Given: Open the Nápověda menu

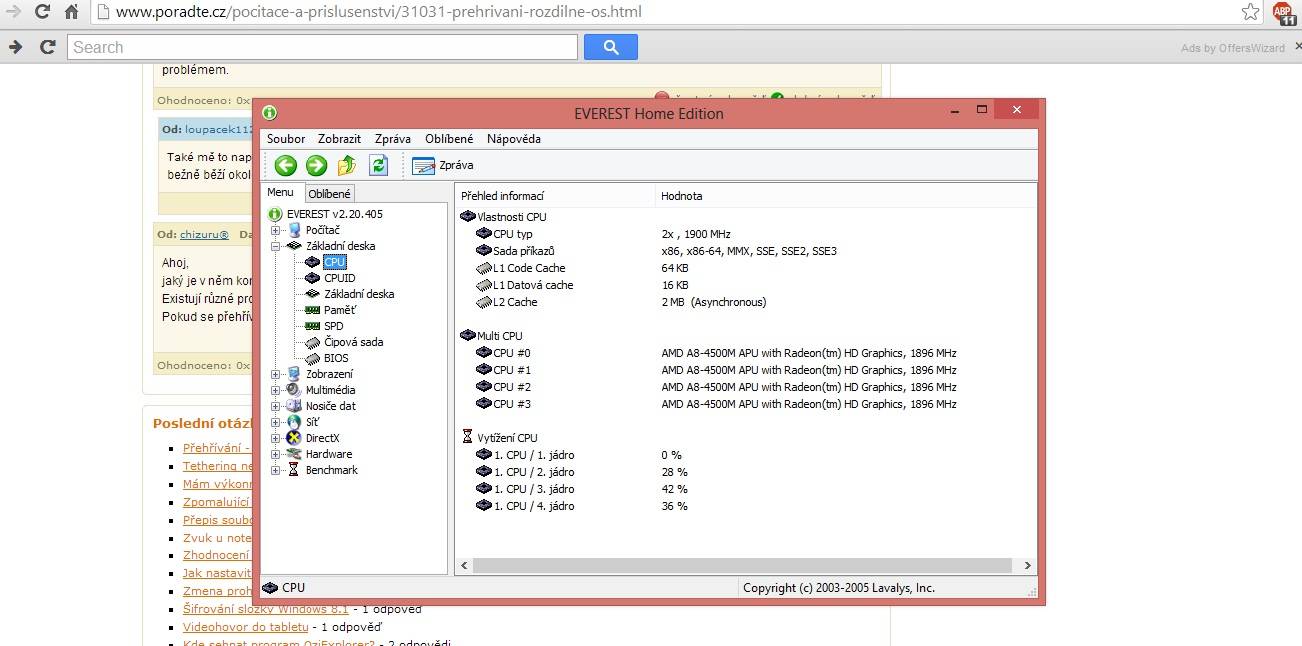Looking at the screenshot, I should 514,139.
